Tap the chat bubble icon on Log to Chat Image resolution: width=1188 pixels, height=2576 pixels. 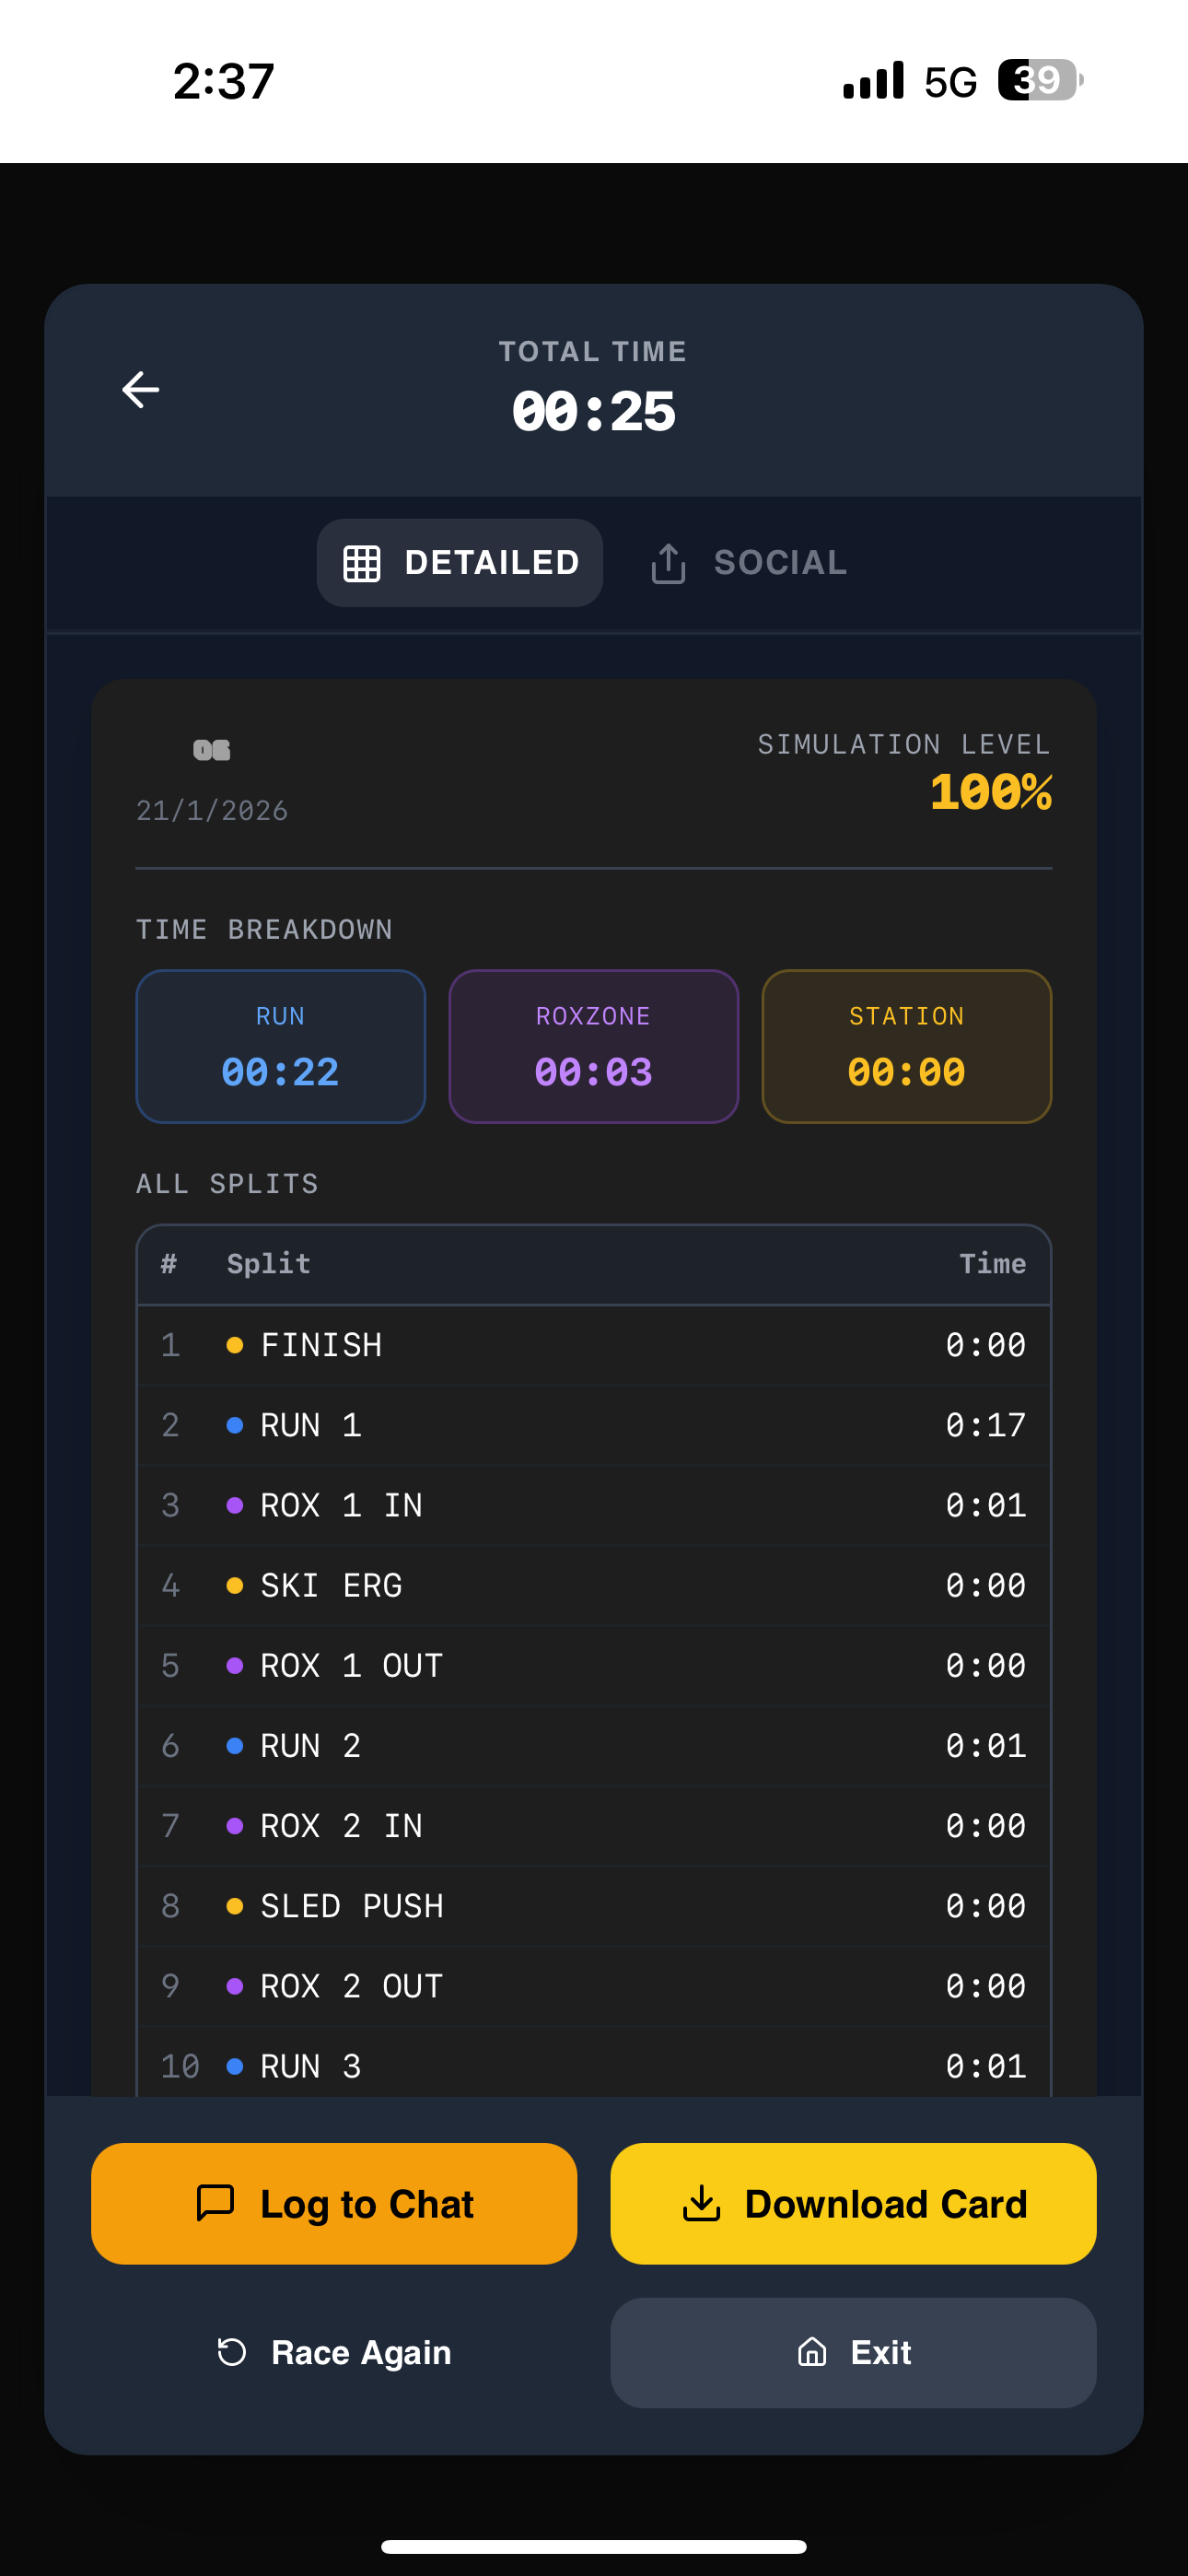pyautogui.click(x=218, y=2203)
